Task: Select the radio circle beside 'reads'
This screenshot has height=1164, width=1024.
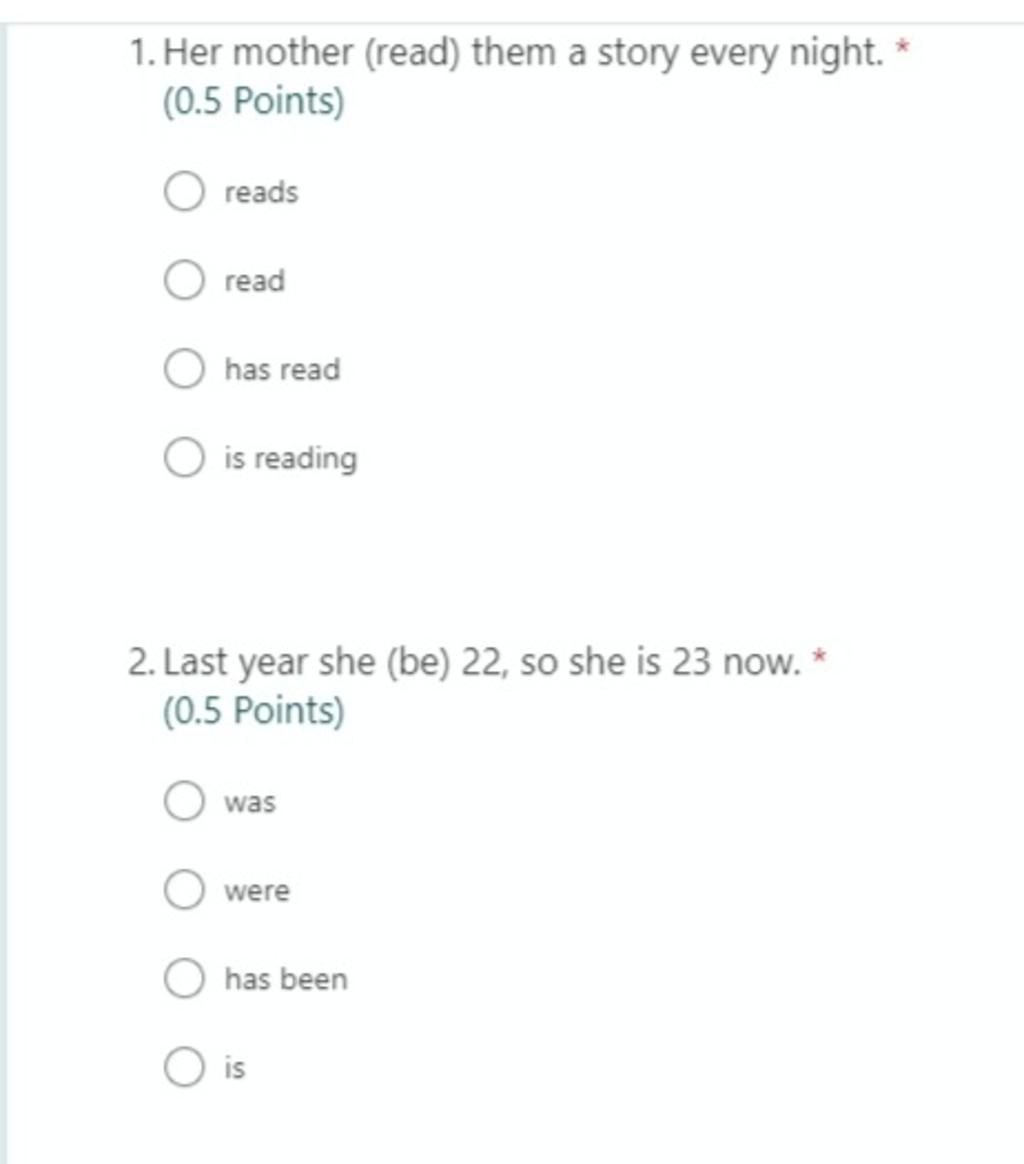Action: tap(184, 192)
